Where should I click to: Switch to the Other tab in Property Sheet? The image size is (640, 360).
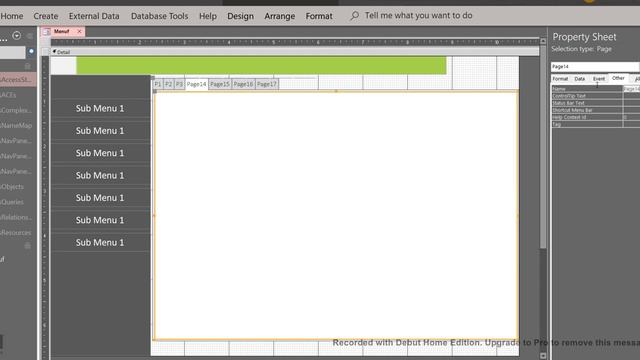click(x=618, y=78)
